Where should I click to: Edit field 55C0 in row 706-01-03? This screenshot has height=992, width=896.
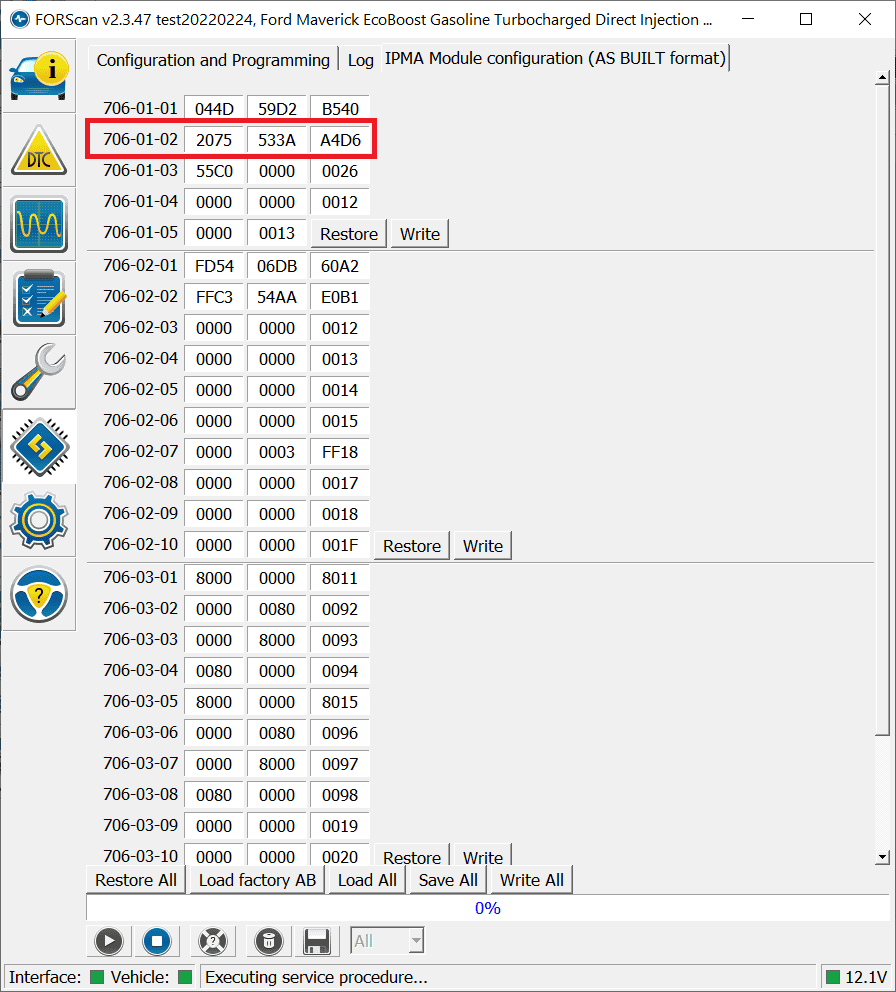click(214, 171)
